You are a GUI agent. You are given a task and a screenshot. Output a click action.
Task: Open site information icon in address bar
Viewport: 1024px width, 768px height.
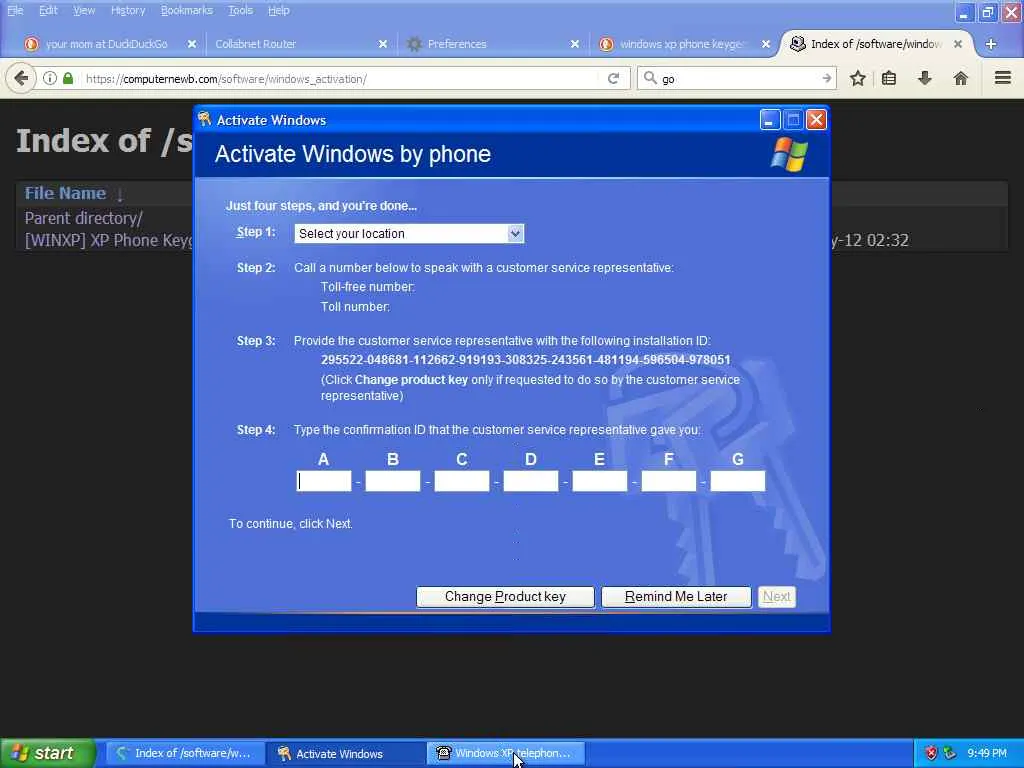coord(50,78)
